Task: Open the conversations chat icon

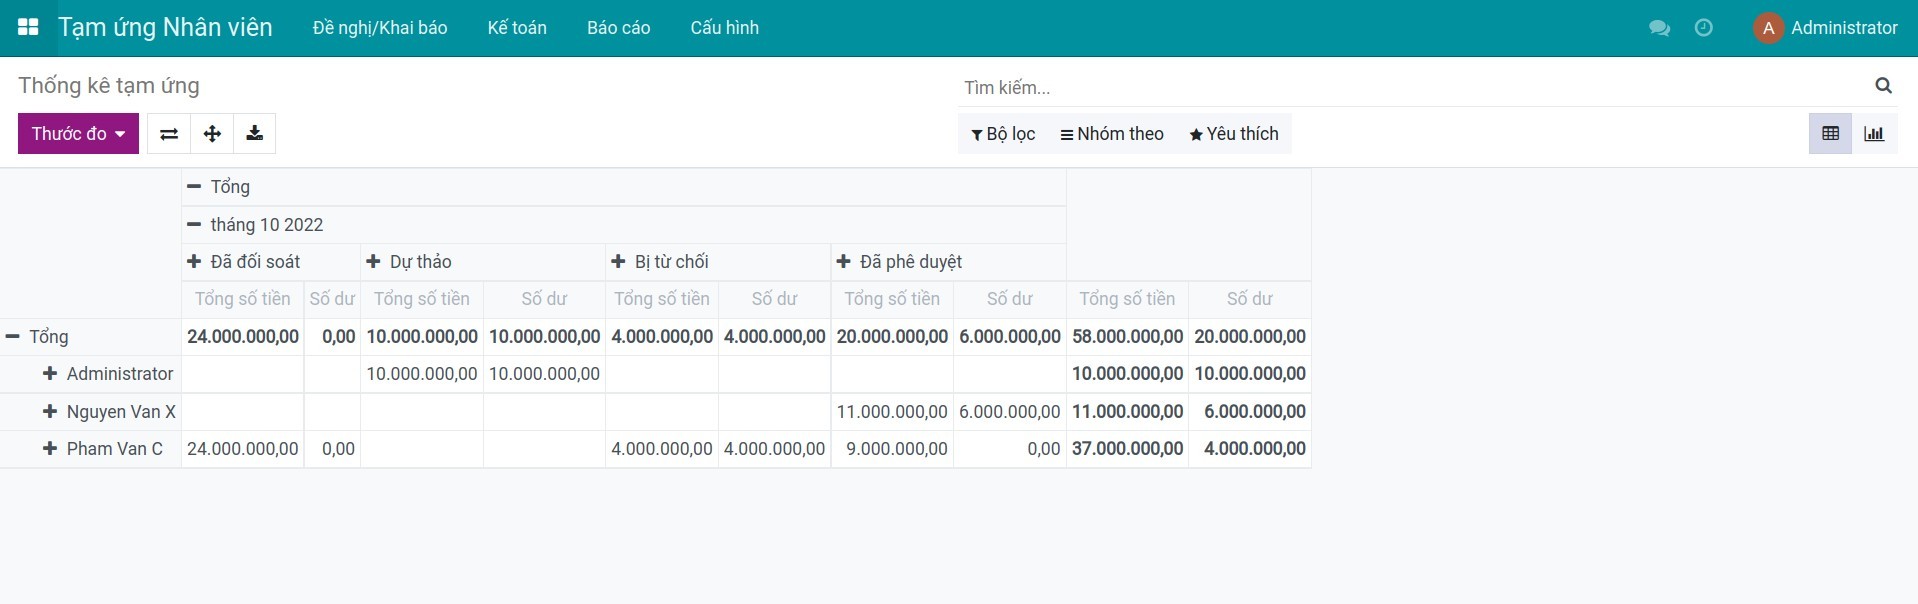Action: [x=1659, y=28]
